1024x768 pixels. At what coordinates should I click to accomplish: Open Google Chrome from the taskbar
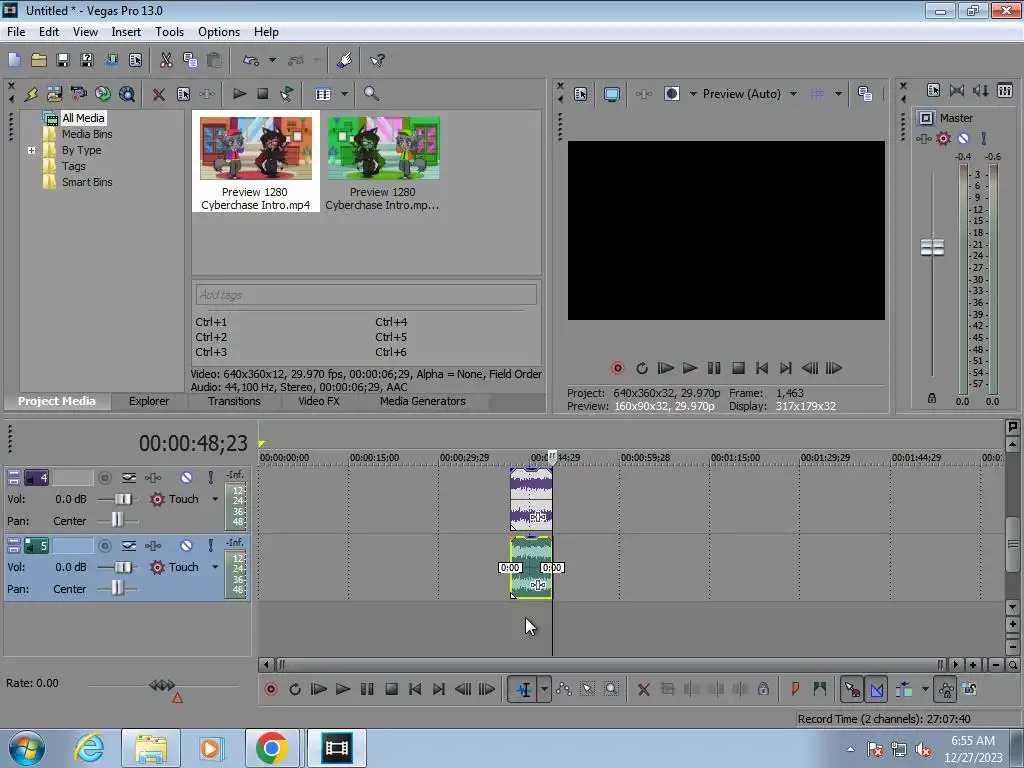(x=272, y=748)
